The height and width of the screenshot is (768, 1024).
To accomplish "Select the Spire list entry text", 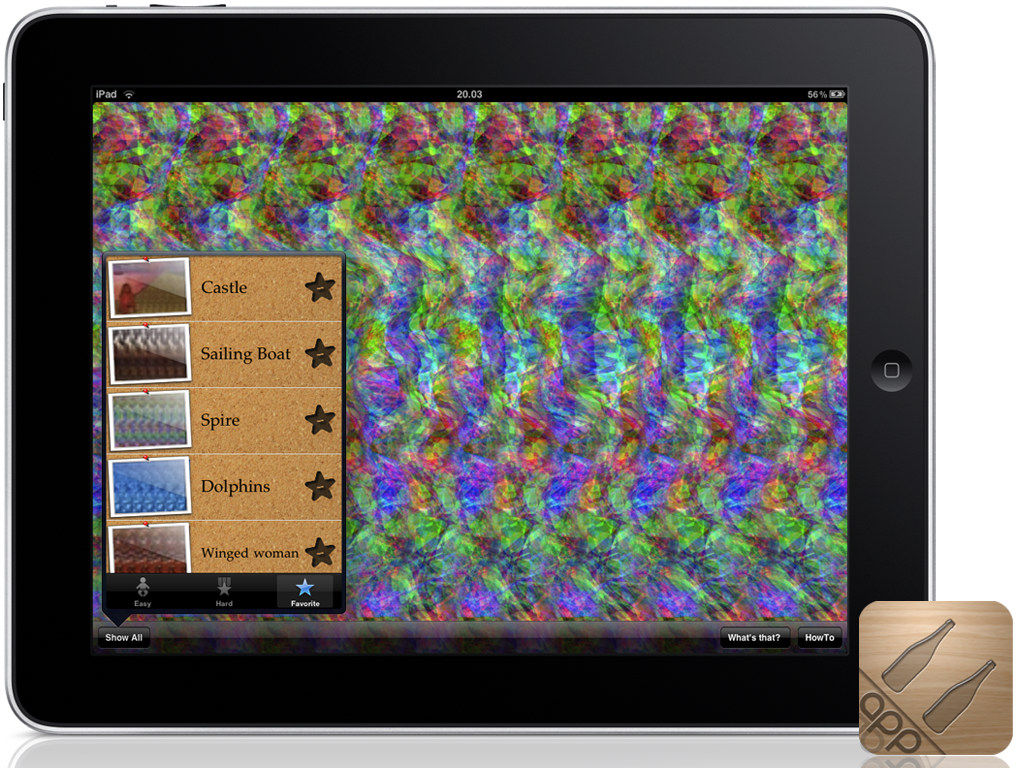I will pyautogui.click(x=220, y=421).
